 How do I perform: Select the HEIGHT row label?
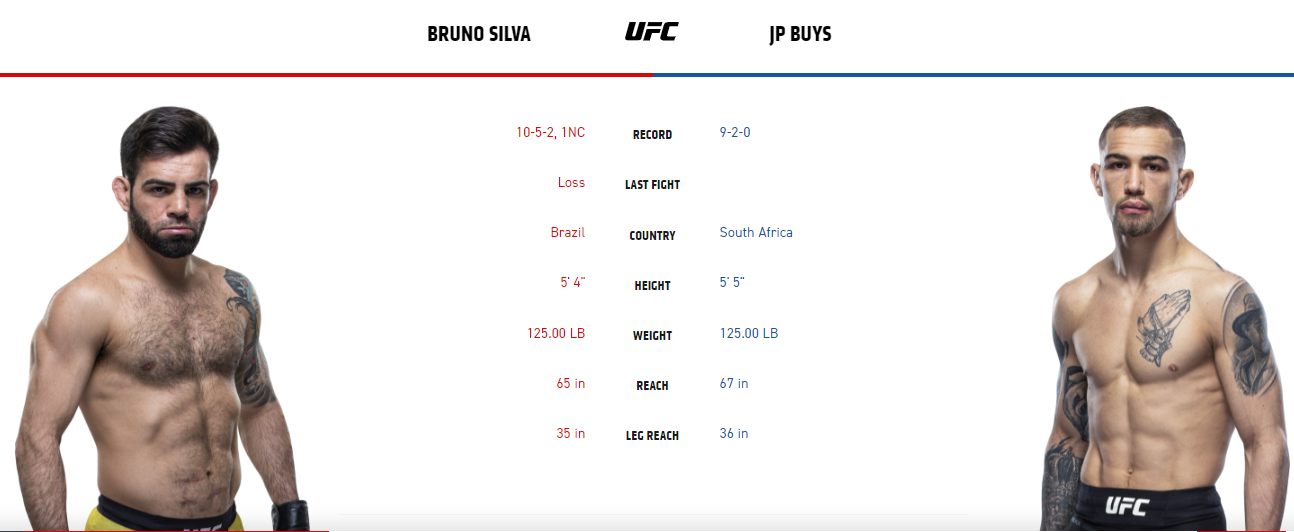(x=652, y=286)
